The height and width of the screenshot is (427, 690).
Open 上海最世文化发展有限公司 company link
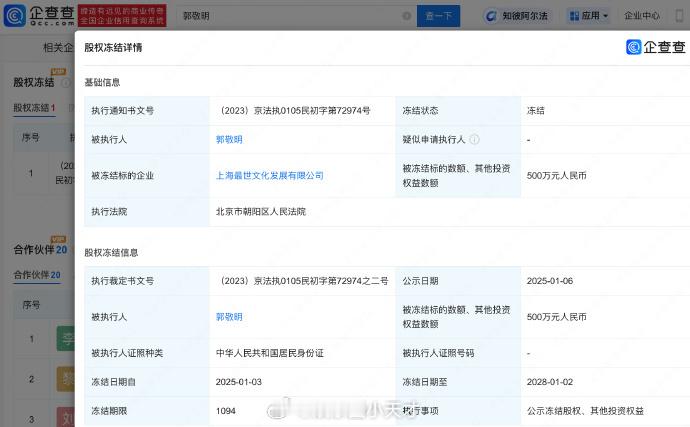point(269,176)
